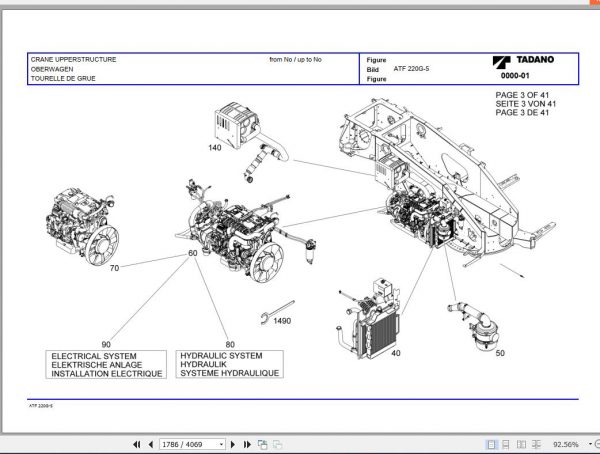Click part number 90 label
Screen dimensions: 600x454
[106, 345]
